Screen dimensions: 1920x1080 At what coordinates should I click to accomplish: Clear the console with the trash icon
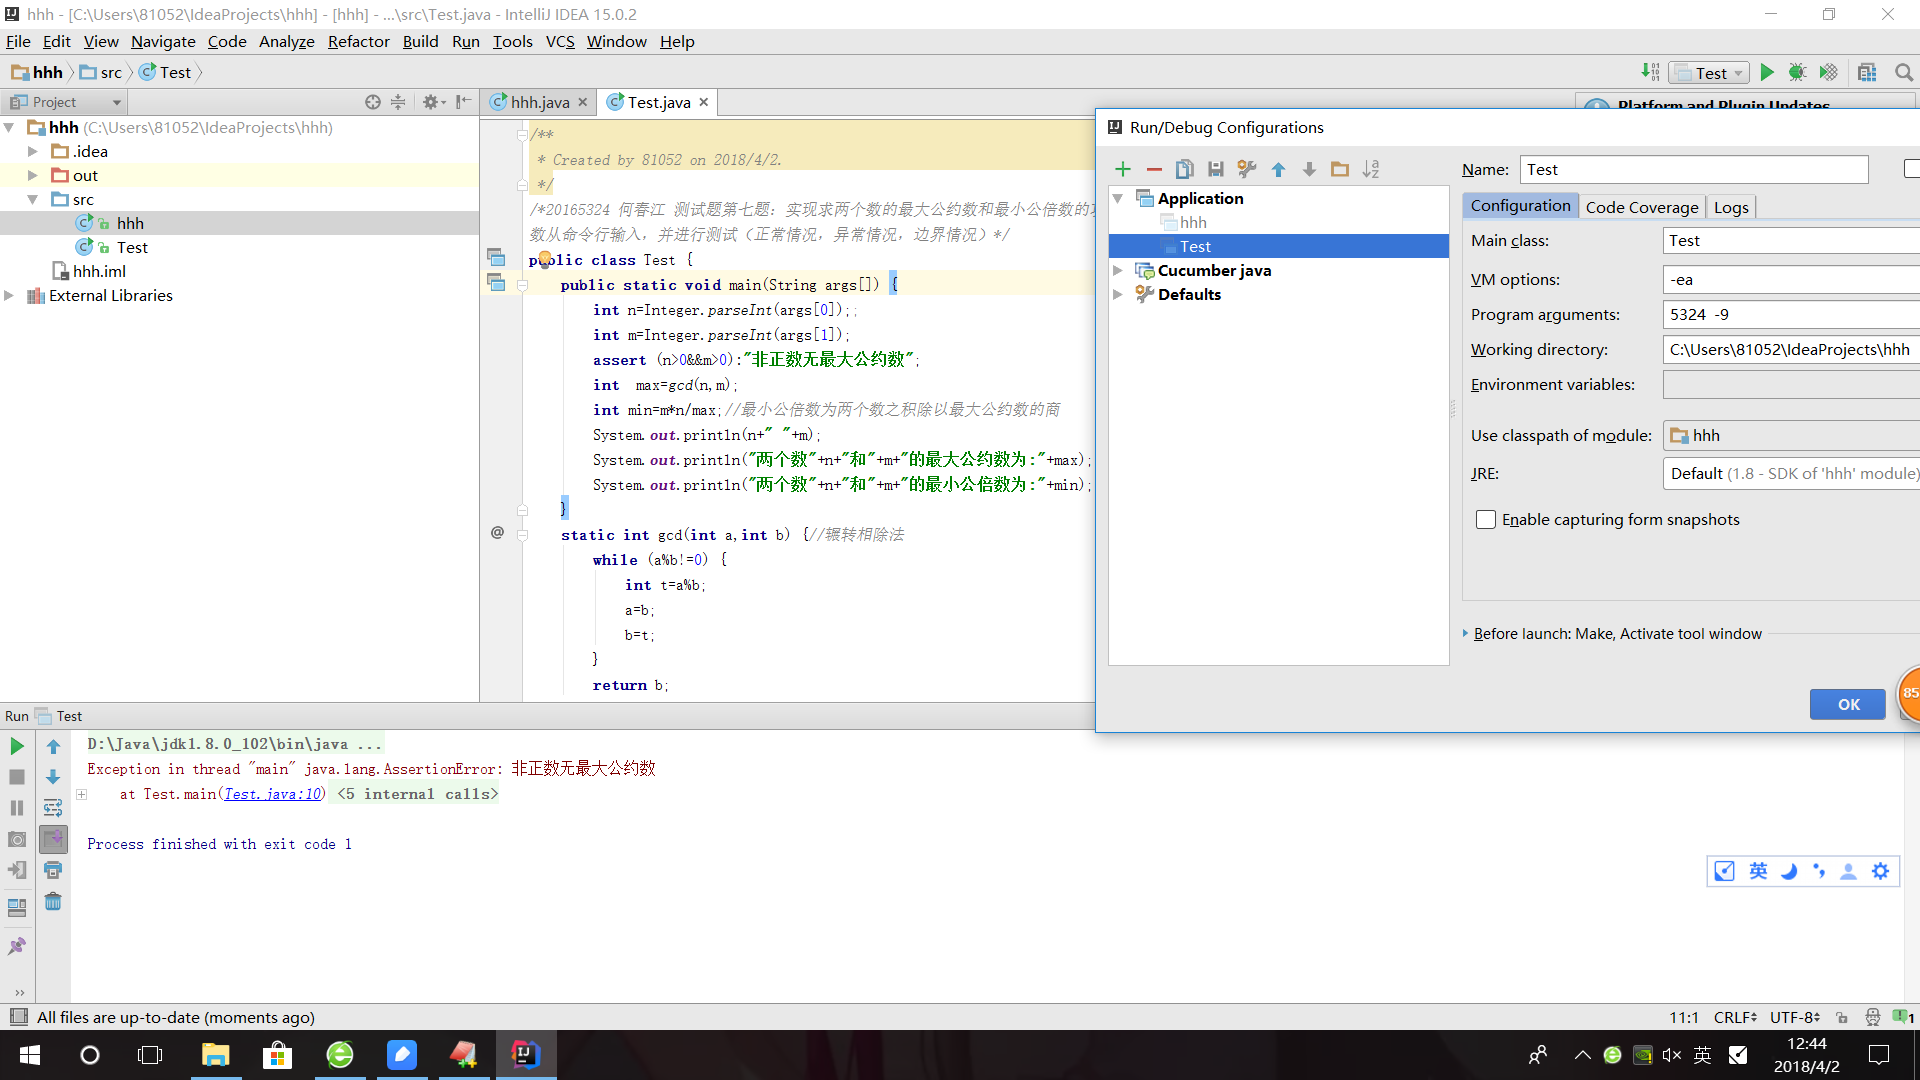coord(53,902)
